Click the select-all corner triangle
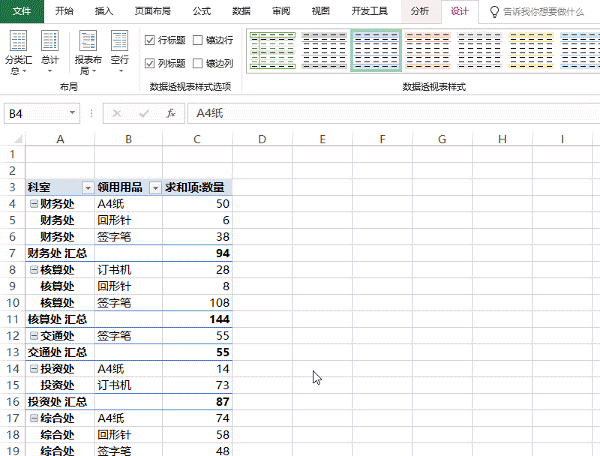600x456 pixels. [x=18, y=139]
